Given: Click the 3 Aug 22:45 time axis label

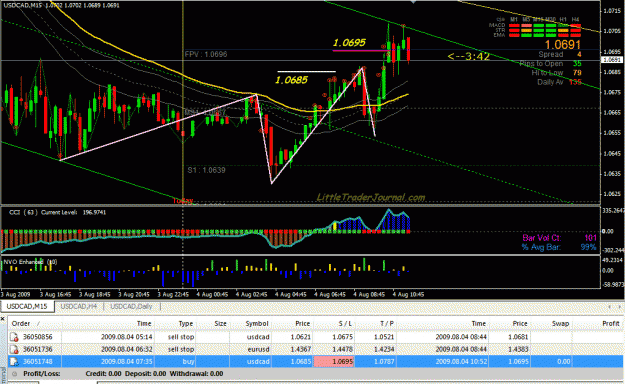Looking at the screenshot, I should pos(173,295).
